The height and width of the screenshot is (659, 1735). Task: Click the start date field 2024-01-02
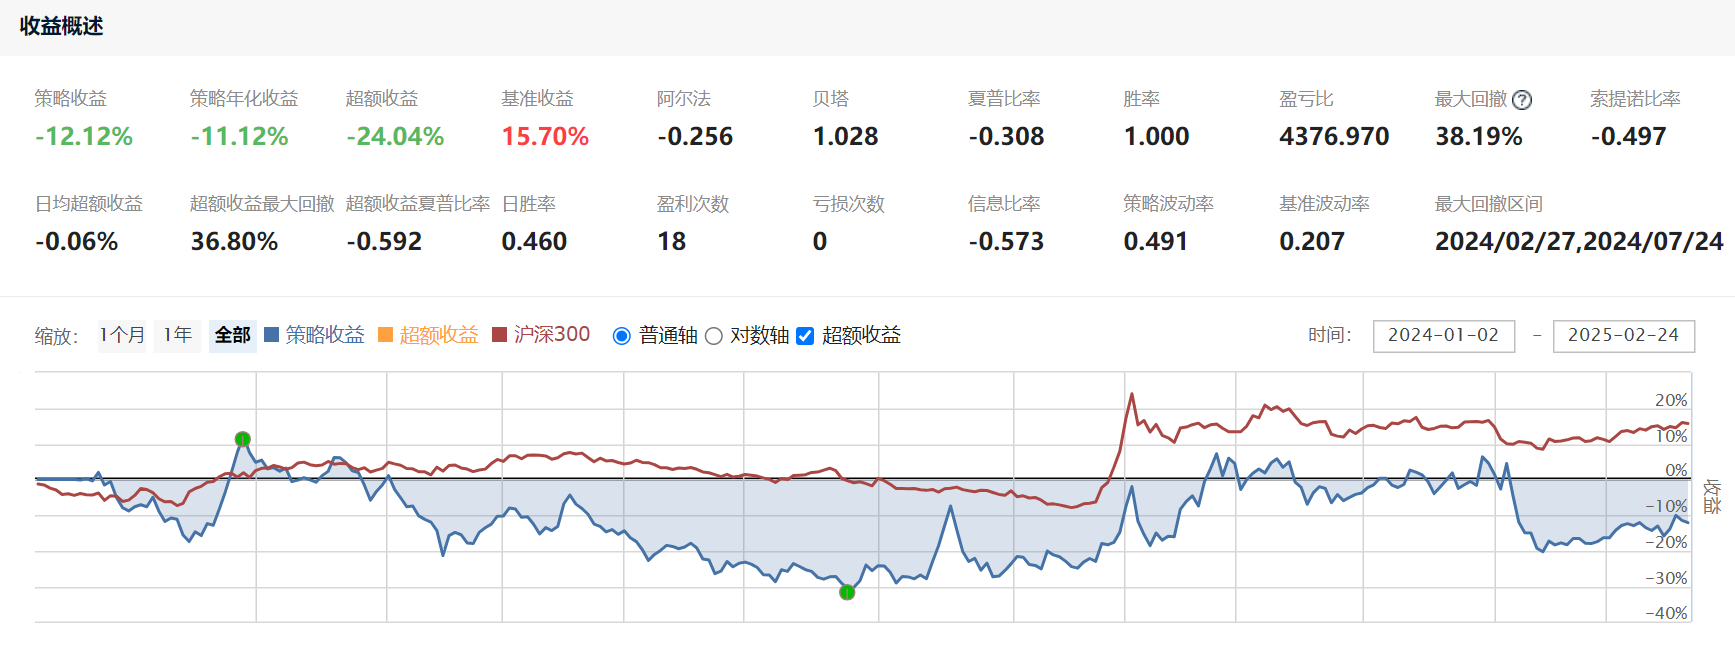1443,335
